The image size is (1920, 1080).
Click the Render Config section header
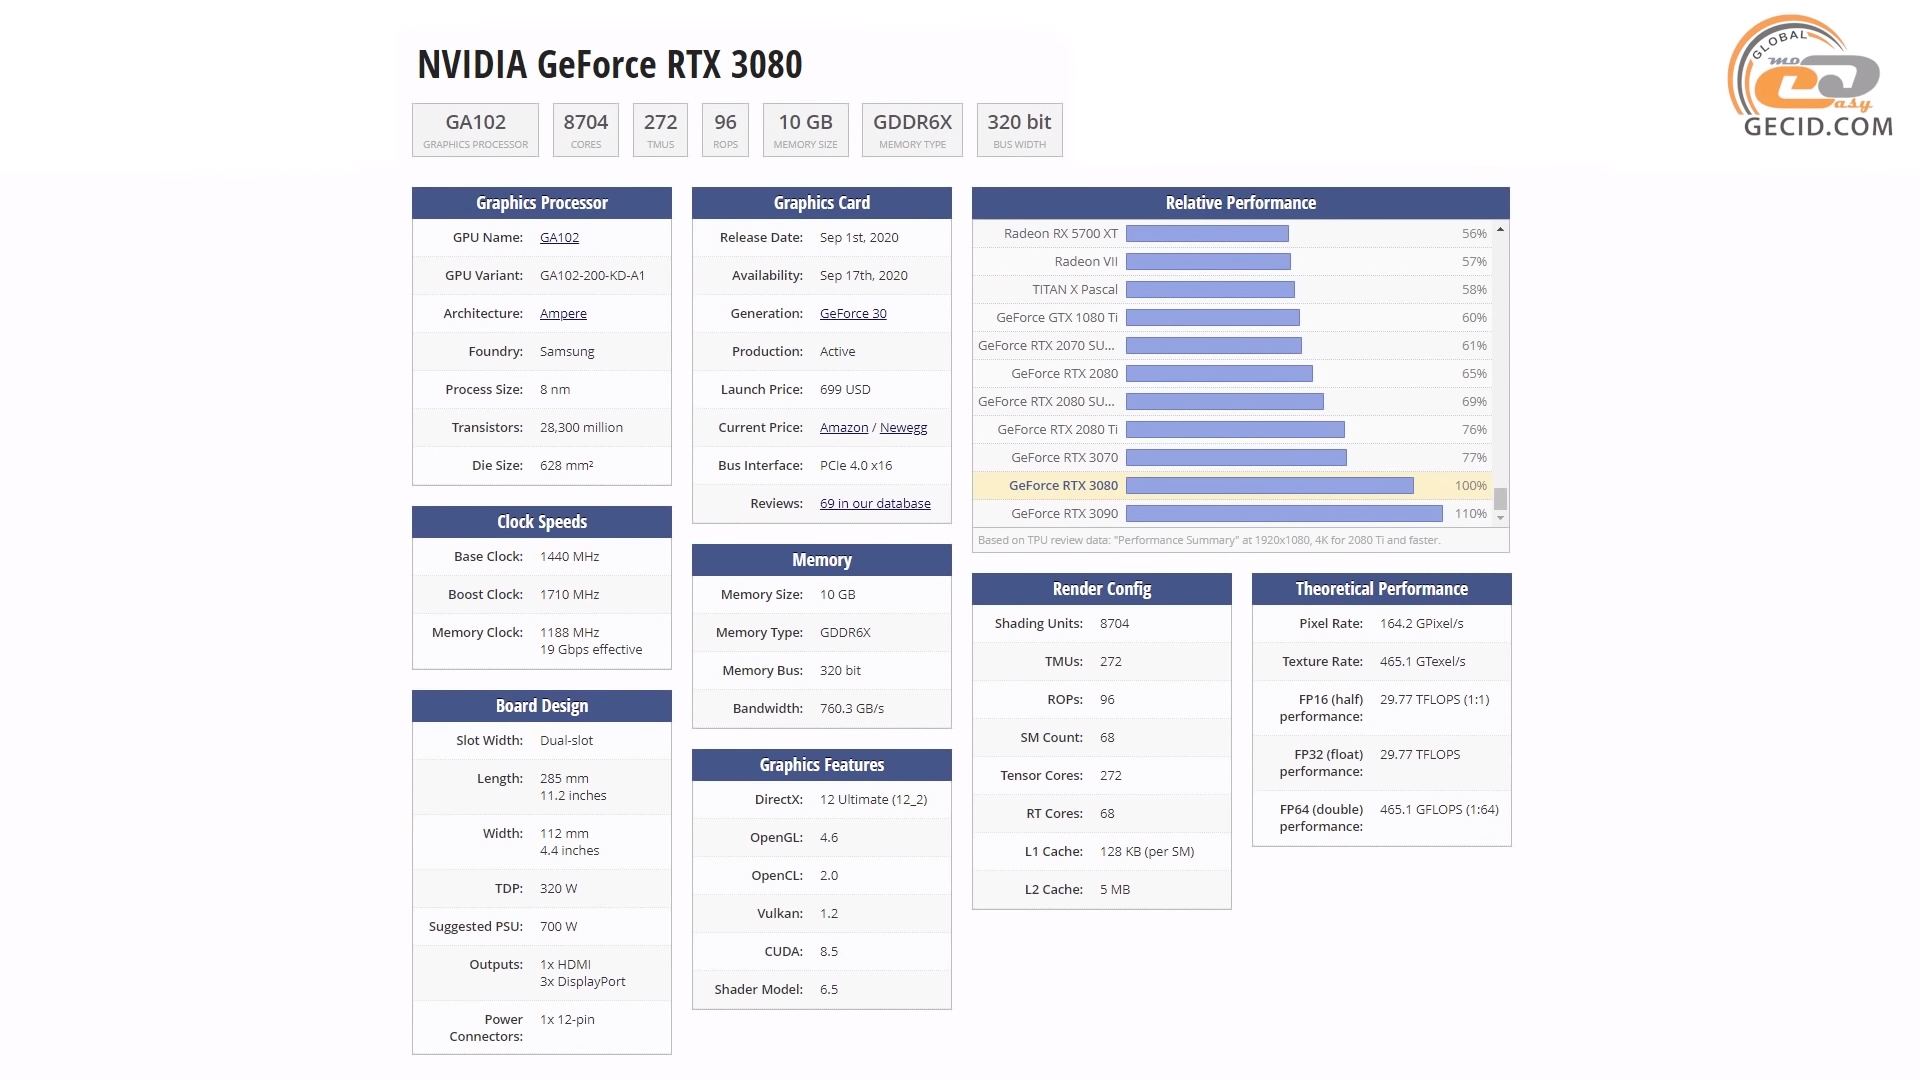[1102, 589]
